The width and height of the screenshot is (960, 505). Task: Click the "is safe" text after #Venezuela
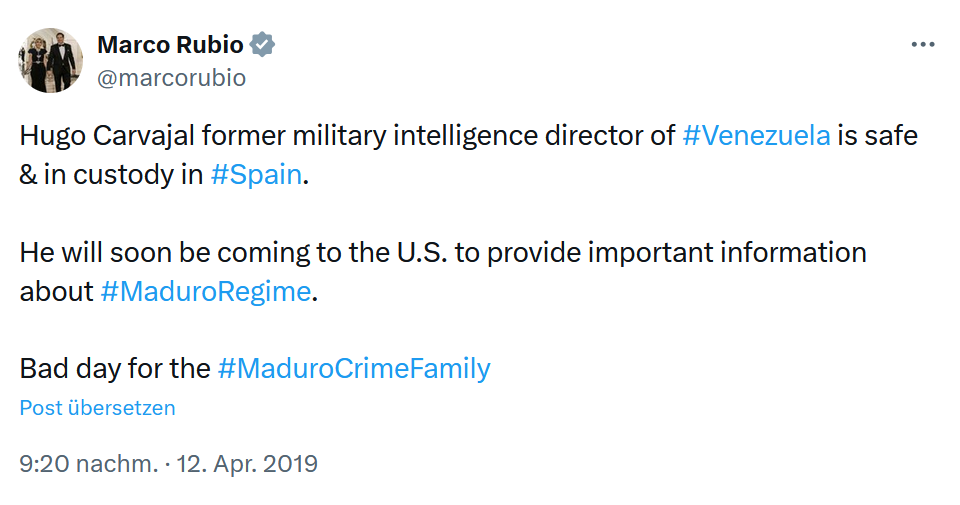tap(878, 135)
